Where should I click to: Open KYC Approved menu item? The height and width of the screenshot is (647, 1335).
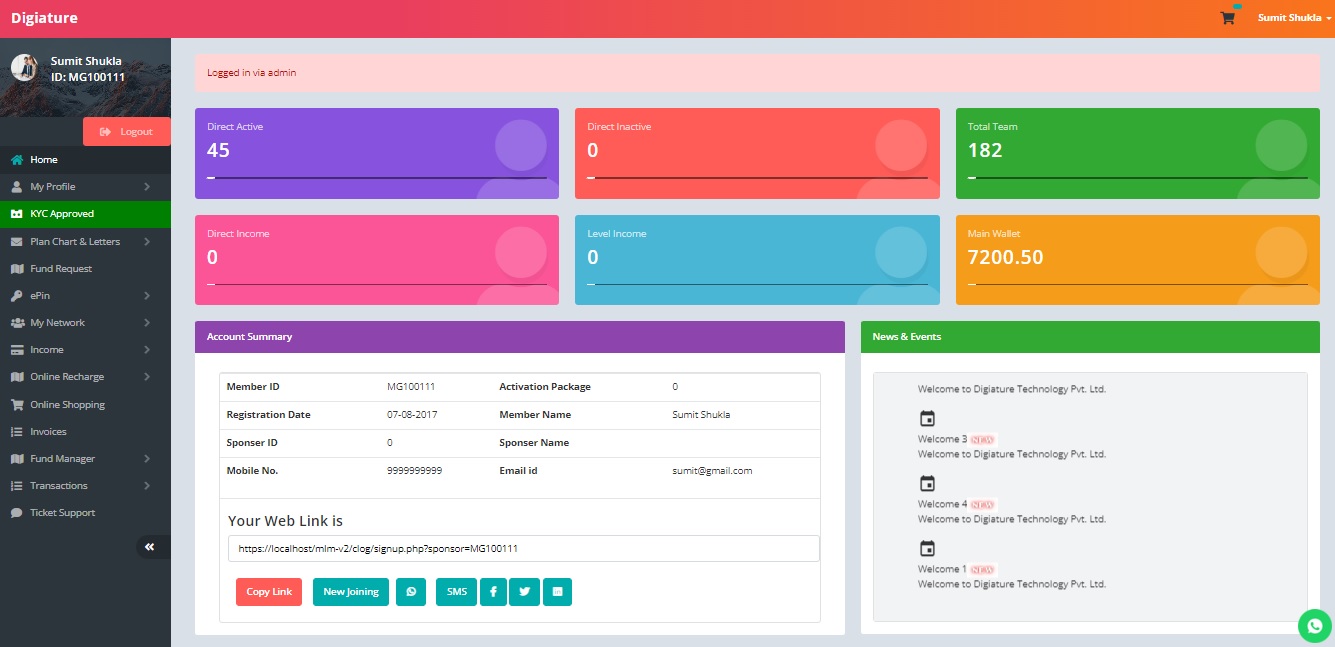85,214
